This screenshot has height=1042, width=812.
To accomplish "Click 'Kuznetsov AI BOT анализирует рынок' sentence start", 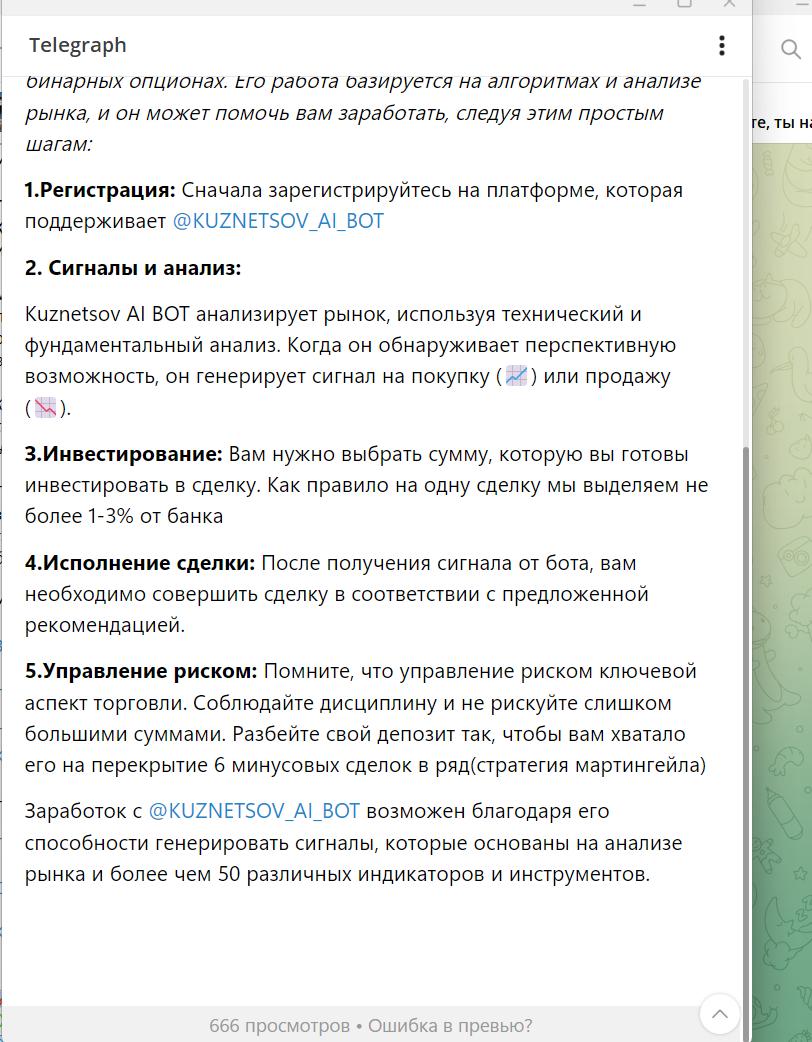I will click(x=203, y=314).
